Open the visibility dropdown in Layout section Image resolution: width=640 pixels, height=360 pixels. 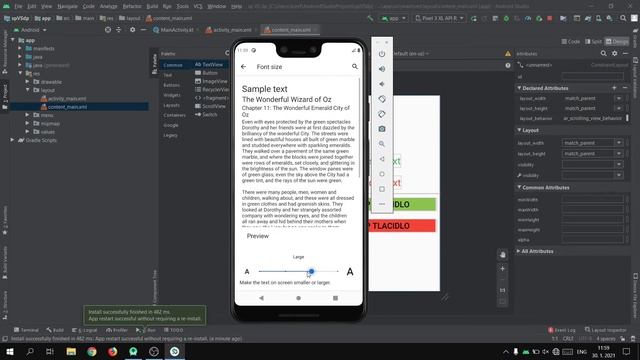tap(593, 164)
